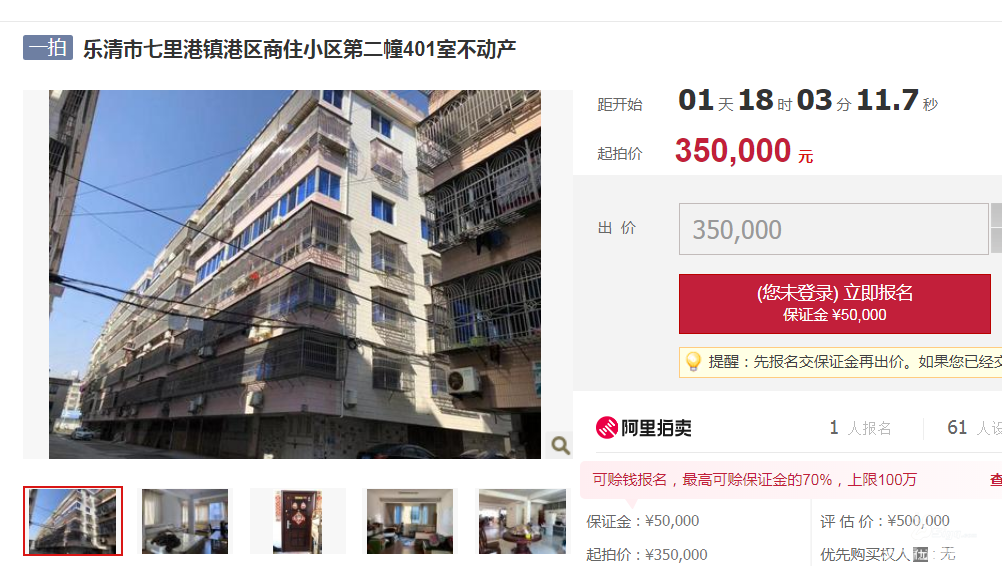Increase bid with the upper stepper arrow
Image resolution: width=1002 pixels, height=566 pixels.
pos(996,215)
